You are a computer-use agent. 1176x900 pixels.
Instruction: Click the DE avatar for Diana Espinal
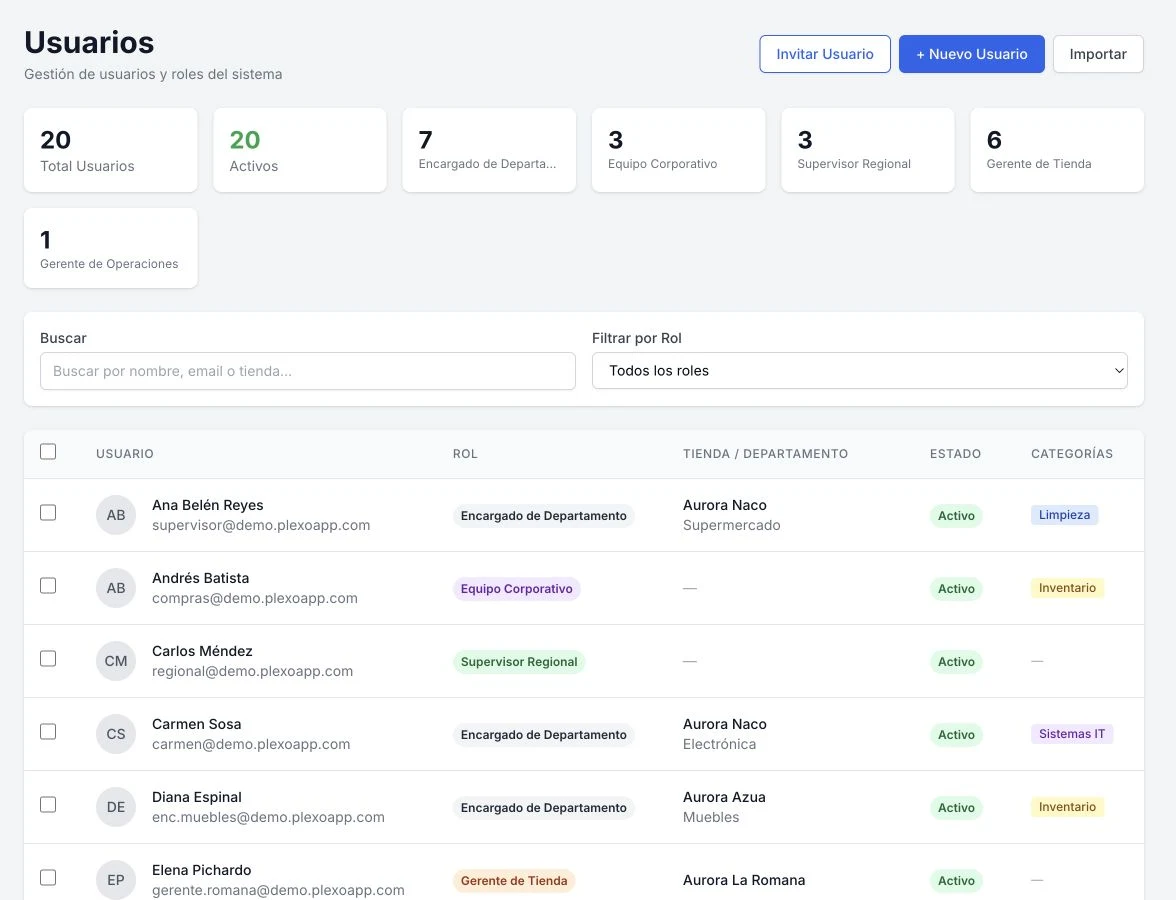(x=116, y=807)
